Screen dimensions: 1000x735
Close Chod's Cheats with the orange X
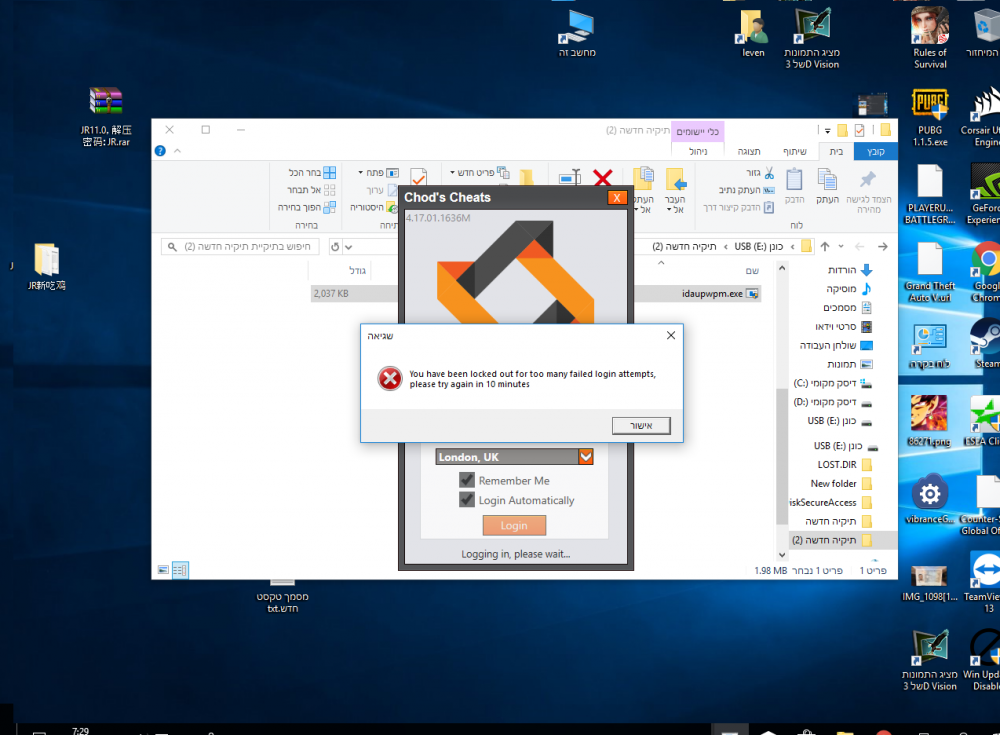617,198
